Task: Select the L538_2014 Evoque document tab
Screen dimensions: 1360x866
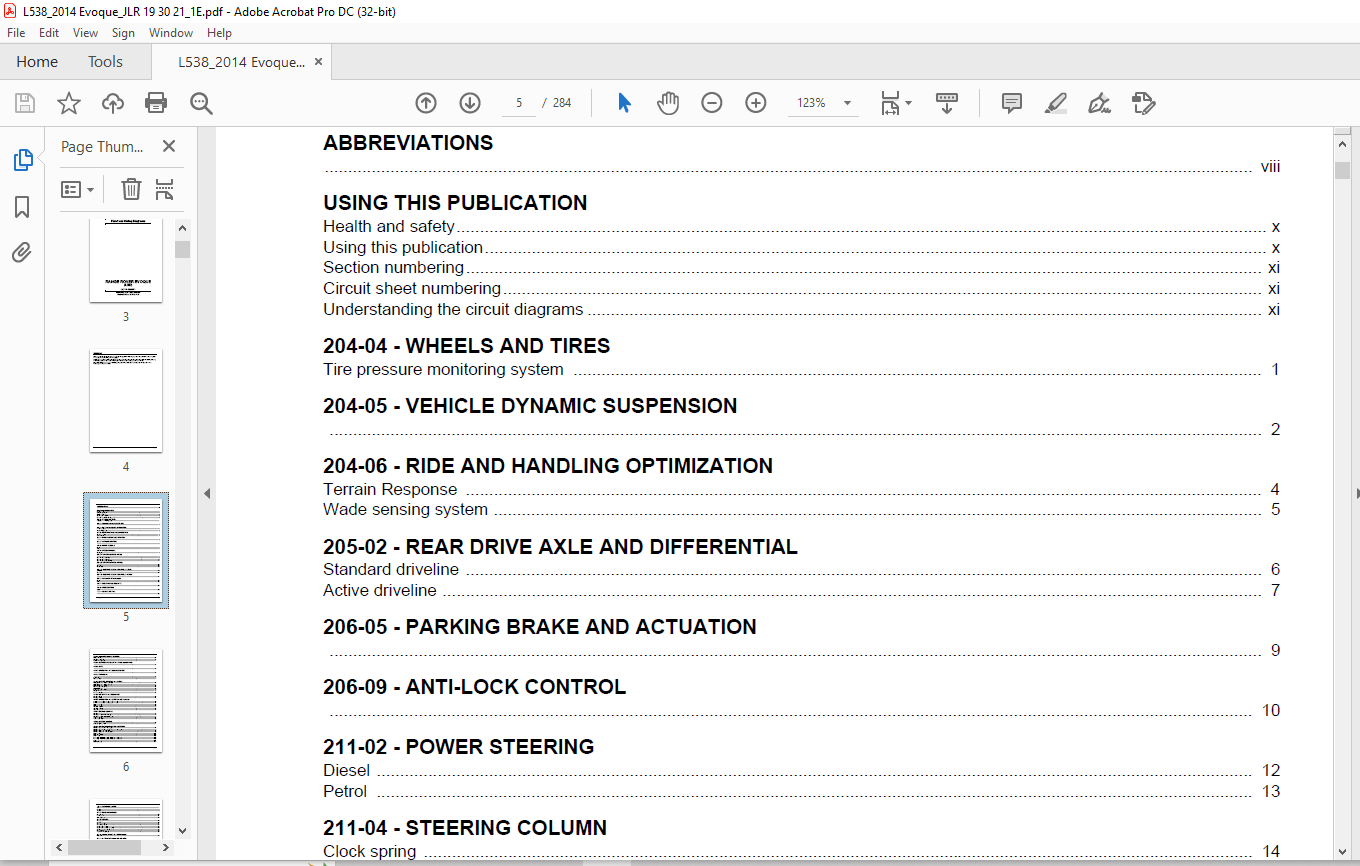Action: pyautogui.click(x=241, y=62)
